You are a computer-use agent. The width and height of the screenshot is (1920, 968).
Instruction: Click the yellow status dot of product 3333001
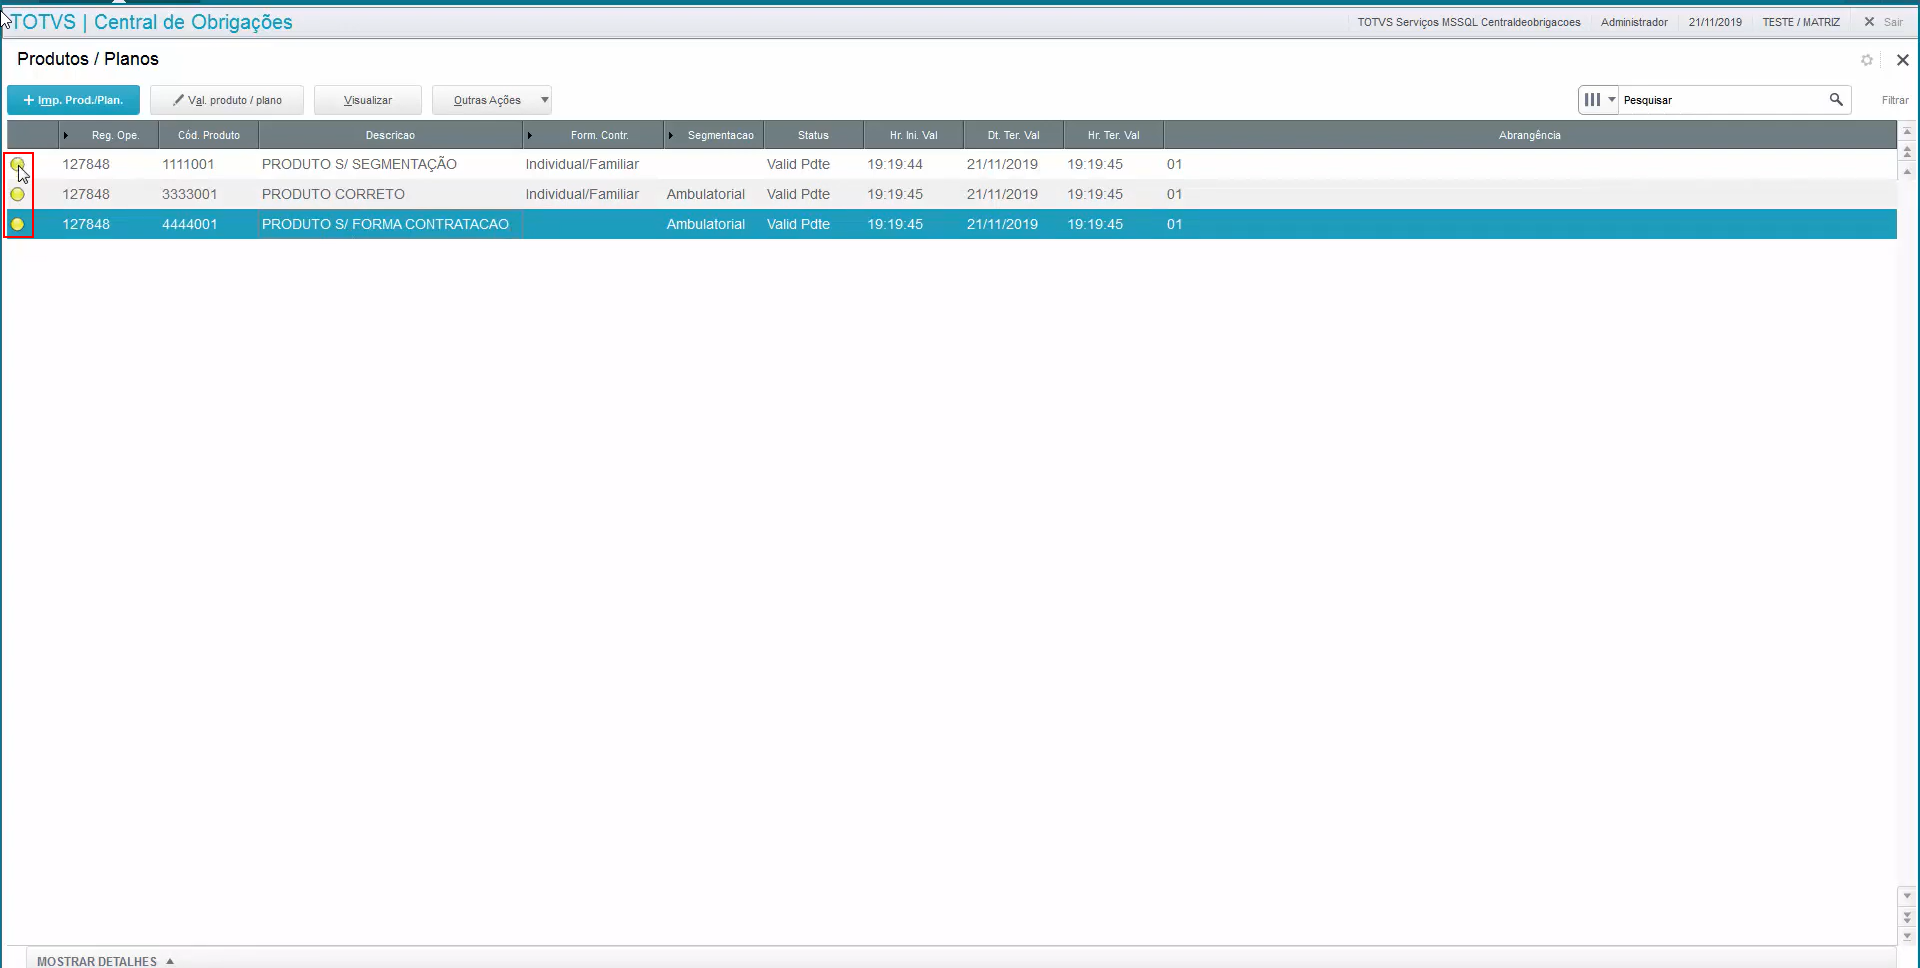(17, 194)
